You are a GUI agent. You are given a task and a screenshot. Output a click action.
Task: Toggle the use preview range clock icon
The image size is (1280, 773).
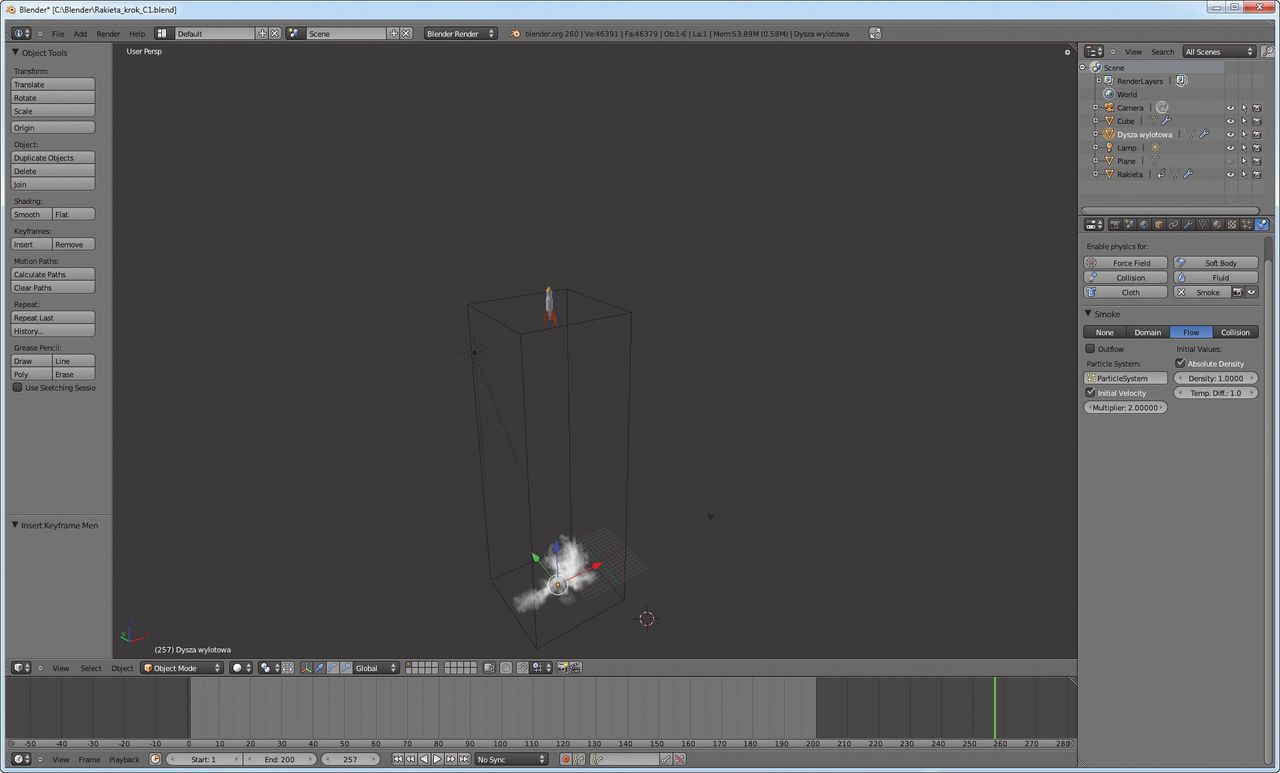coord(155,759)
